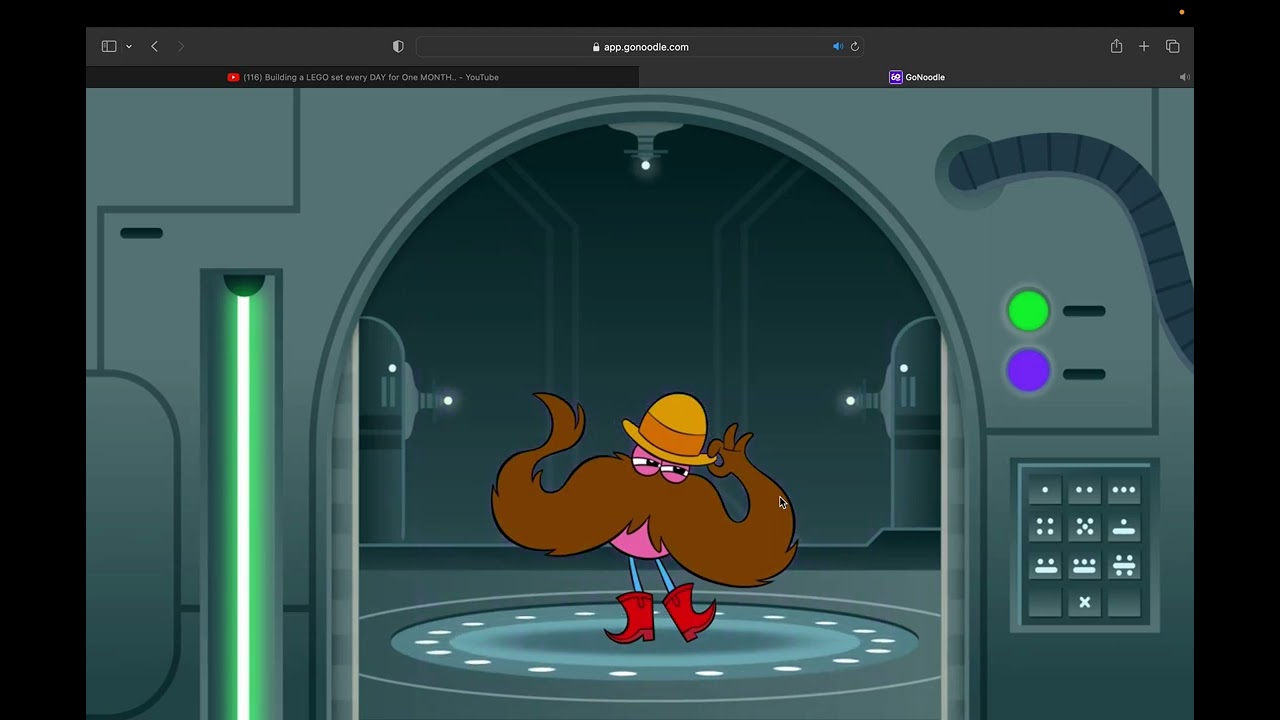Viewport: 1280px width, 720px height.
Task: Mute the GoNoodle tab speaker icon
Action: click(x=1184, y=77)
